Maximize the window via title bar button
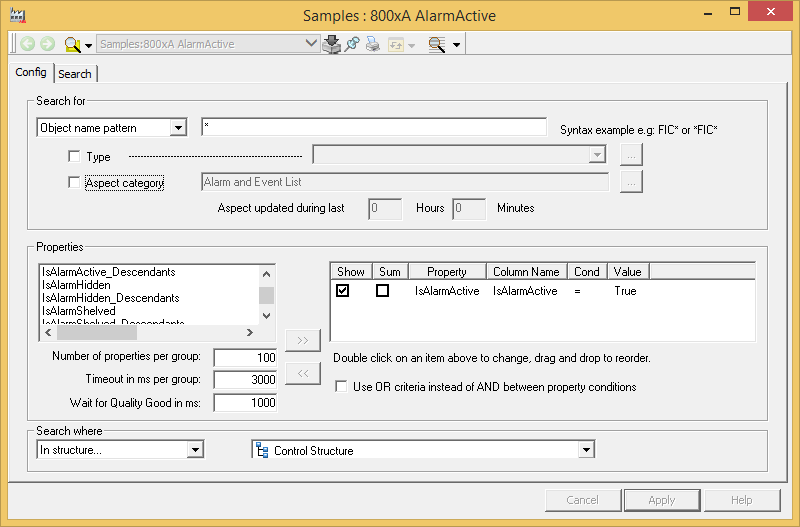Image resolution: width=800 pixels, height=527 pixels. tap(735, 11)
